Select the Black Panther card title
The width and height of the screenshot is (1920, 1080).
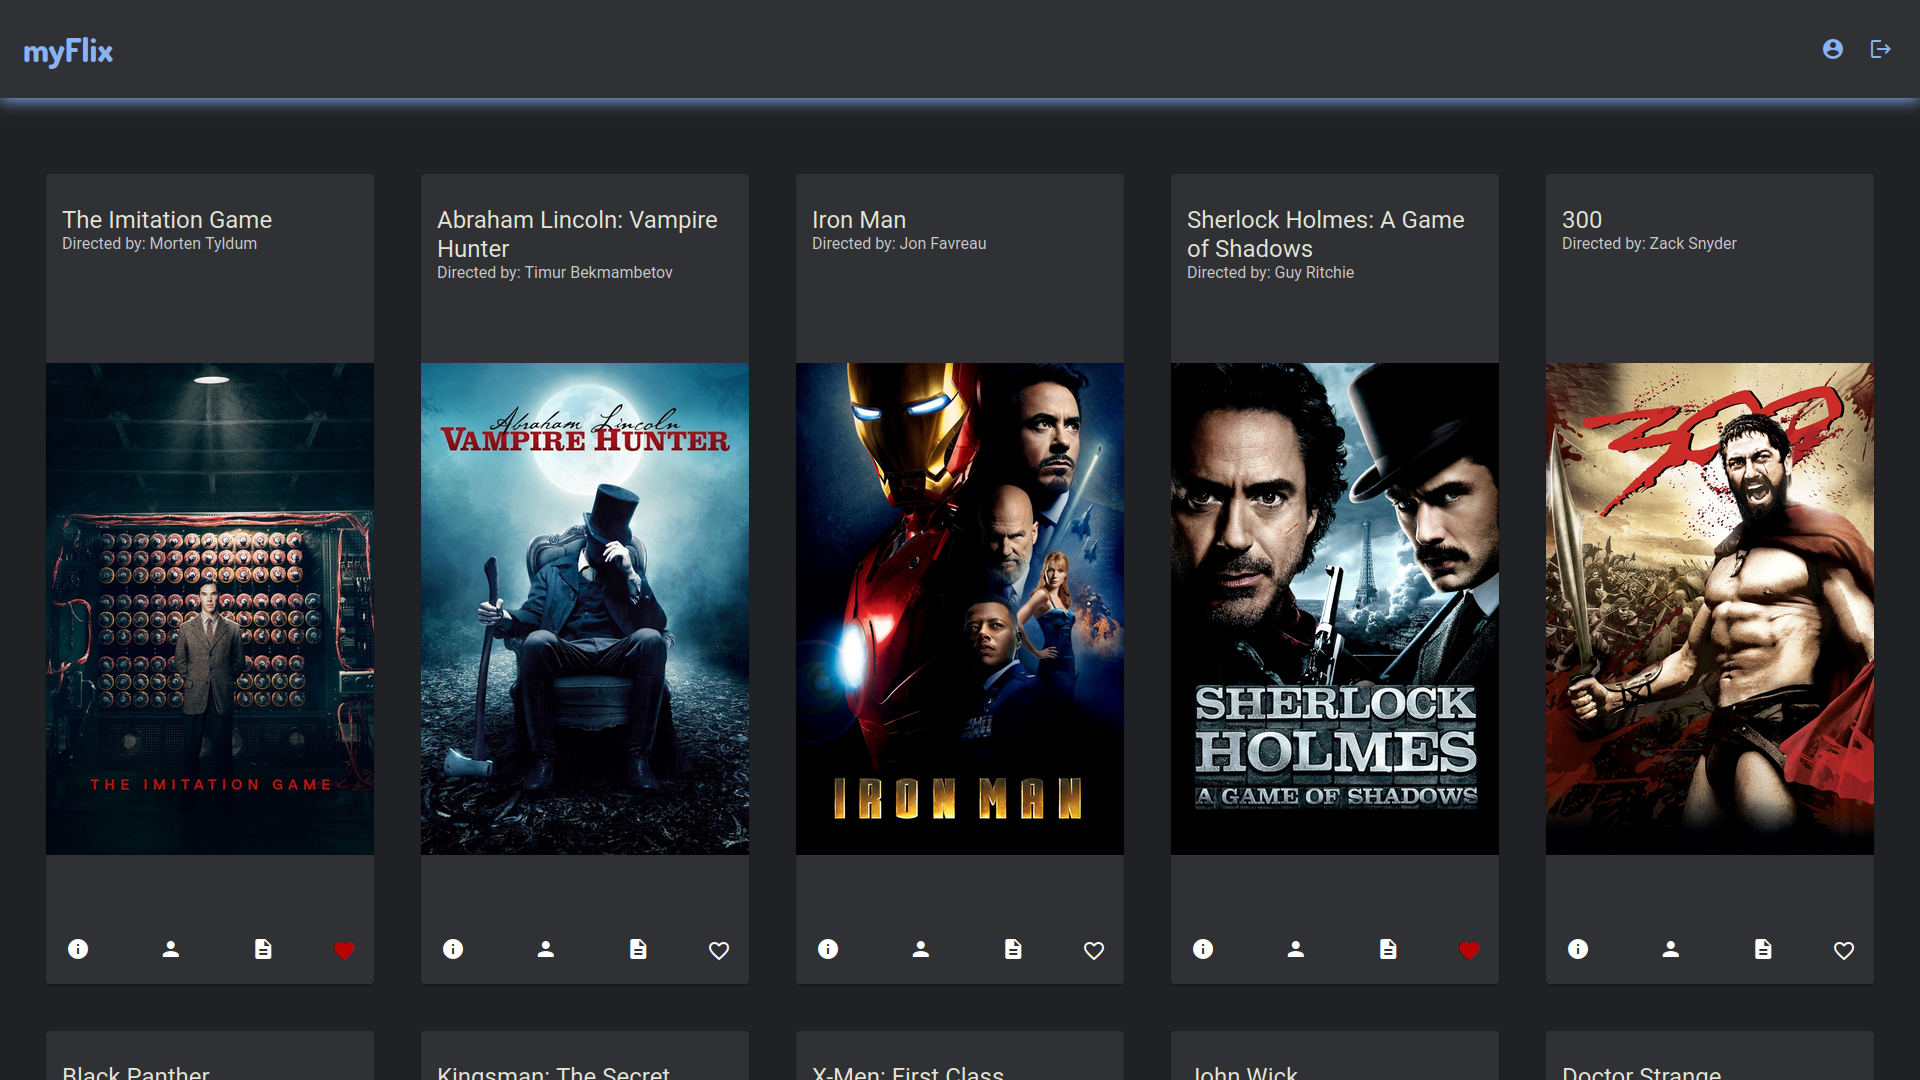(x=136, y=1072)
